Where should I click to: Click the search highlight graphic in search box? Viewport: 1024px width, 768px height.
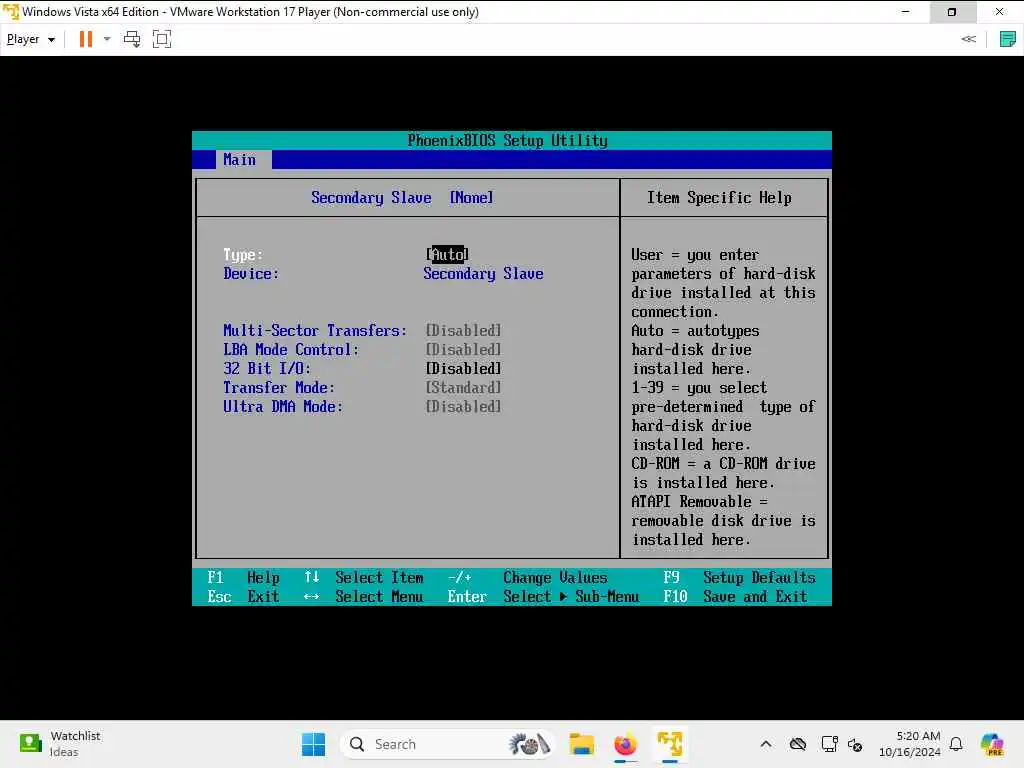point(529,744)
